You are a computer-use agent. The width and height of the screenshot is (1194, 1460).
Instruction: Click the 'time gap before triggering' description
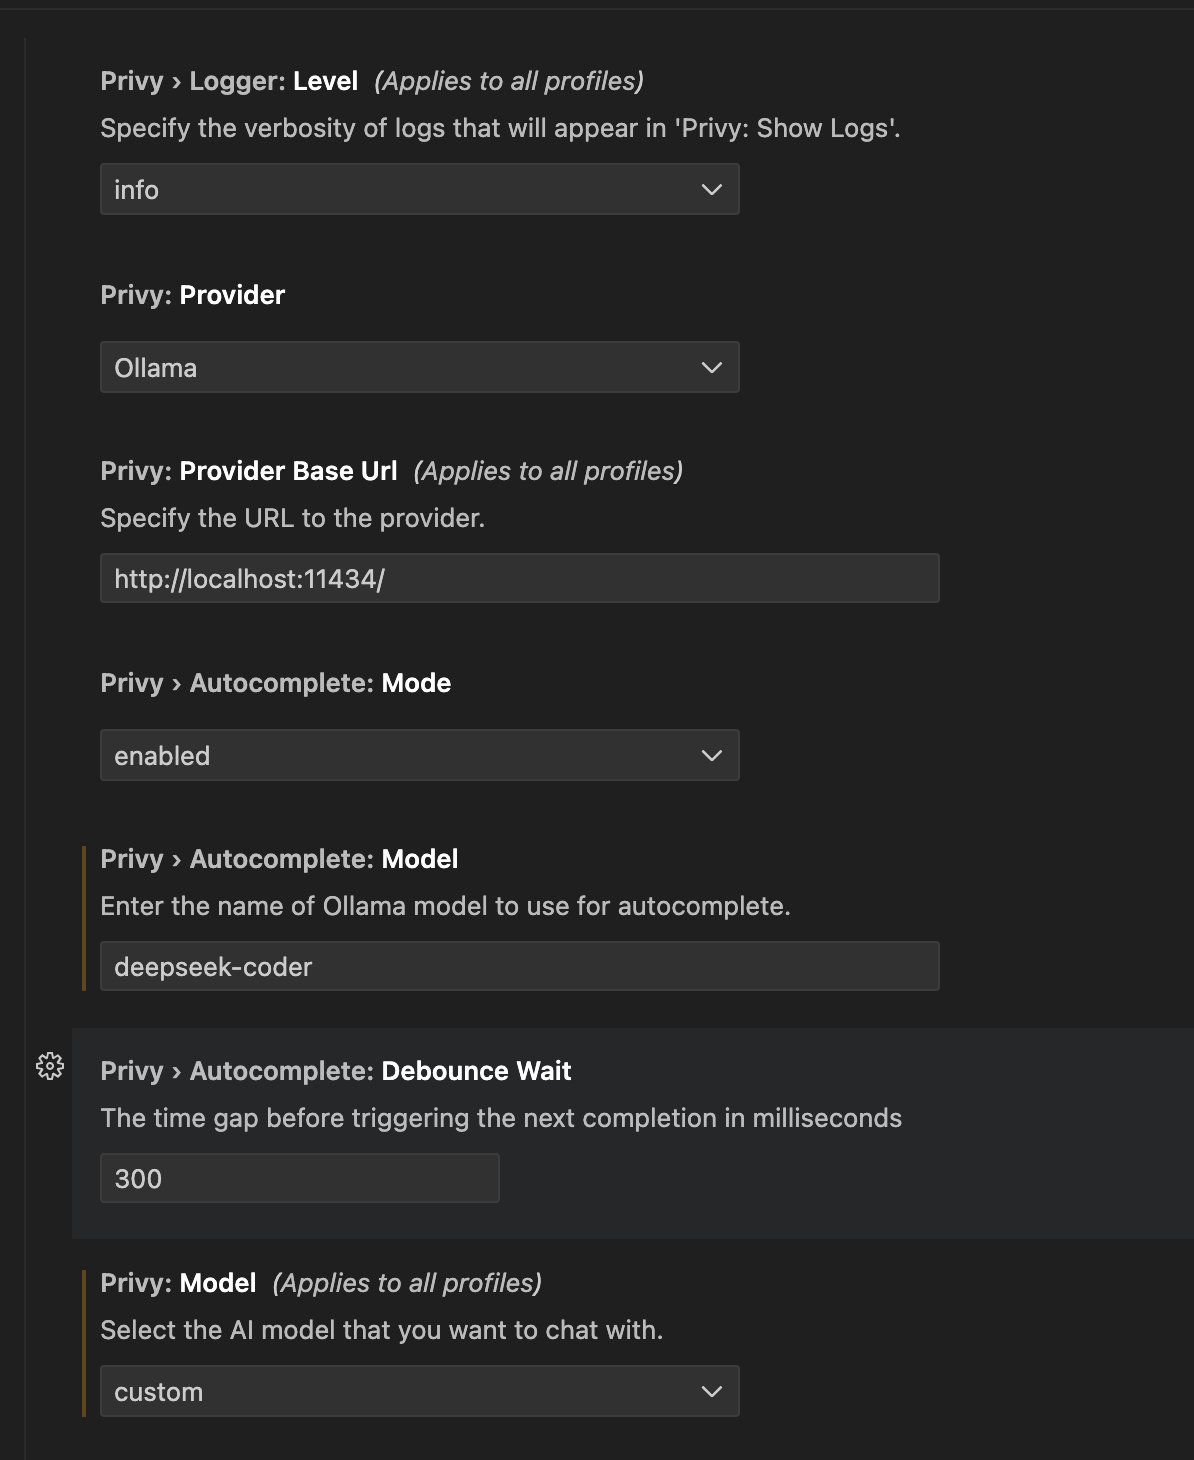coord(501,1118)
